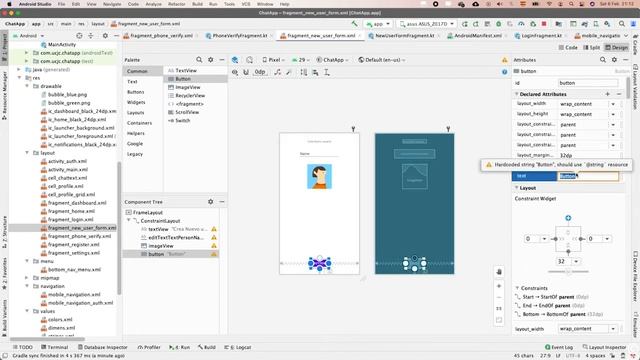Image resolution: width=640 pixels, height=360 pixels.
Task: Collapse the drawable folder in project tree
Action: coord(27,87)
